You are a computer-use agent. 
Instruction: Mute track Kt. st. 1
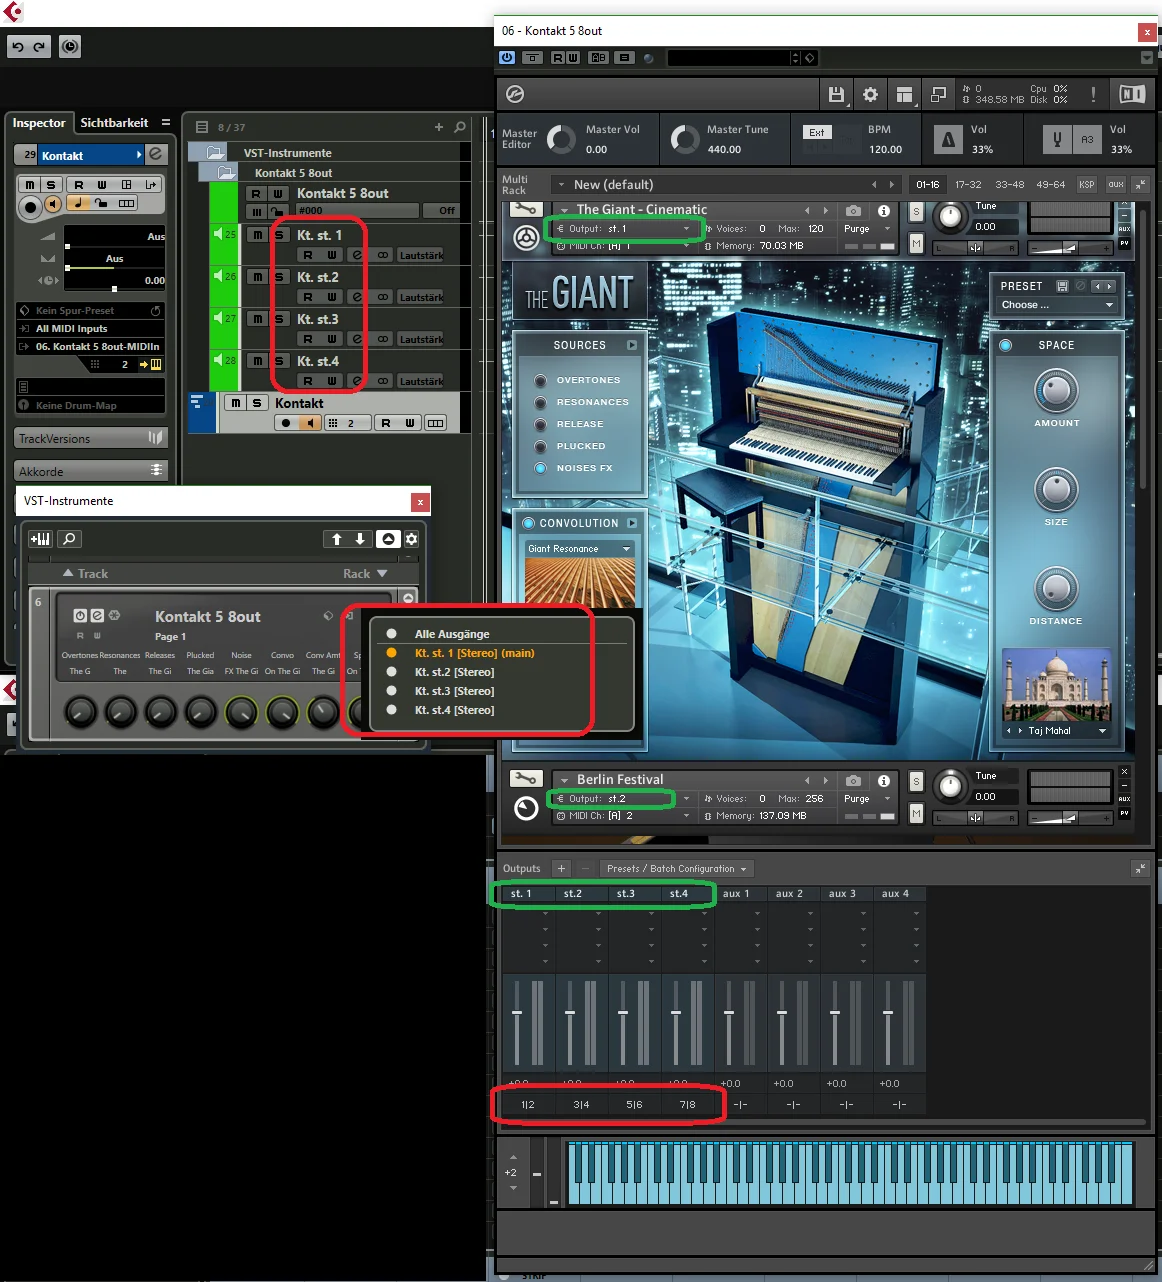[258, 235]
